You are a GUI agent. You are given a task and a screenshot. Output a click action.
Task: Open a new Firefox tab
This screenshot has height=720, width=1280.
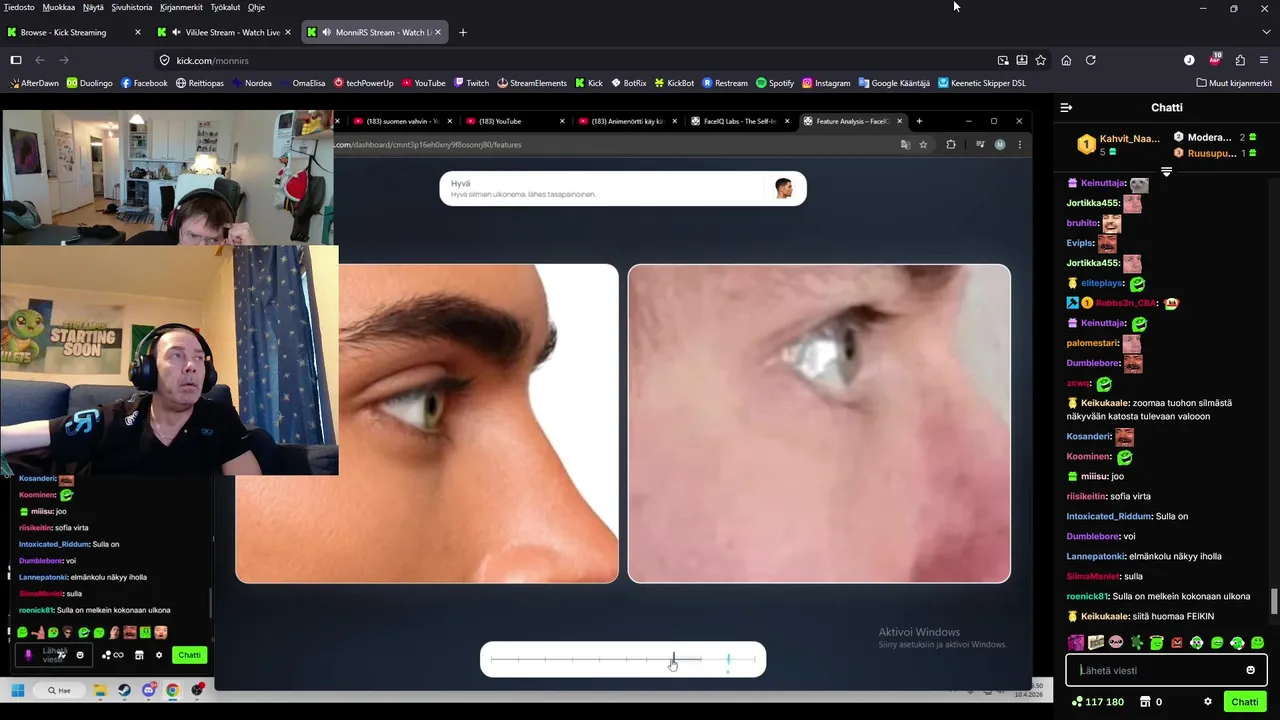point(462,32)
